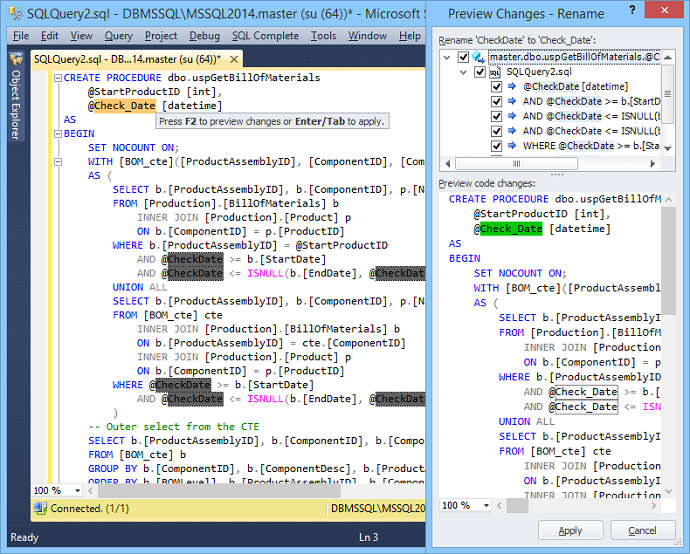Close the Preview Changes dialog
This screenshot has width=690, height=554.
point(664,10)
